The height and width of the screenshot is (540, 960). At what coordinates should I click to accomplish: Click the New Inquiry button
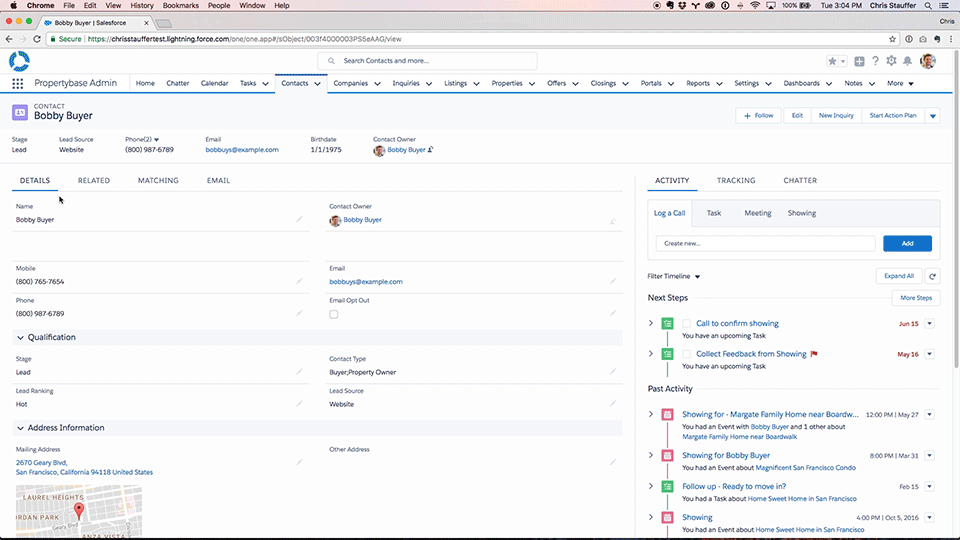(836, 116)
